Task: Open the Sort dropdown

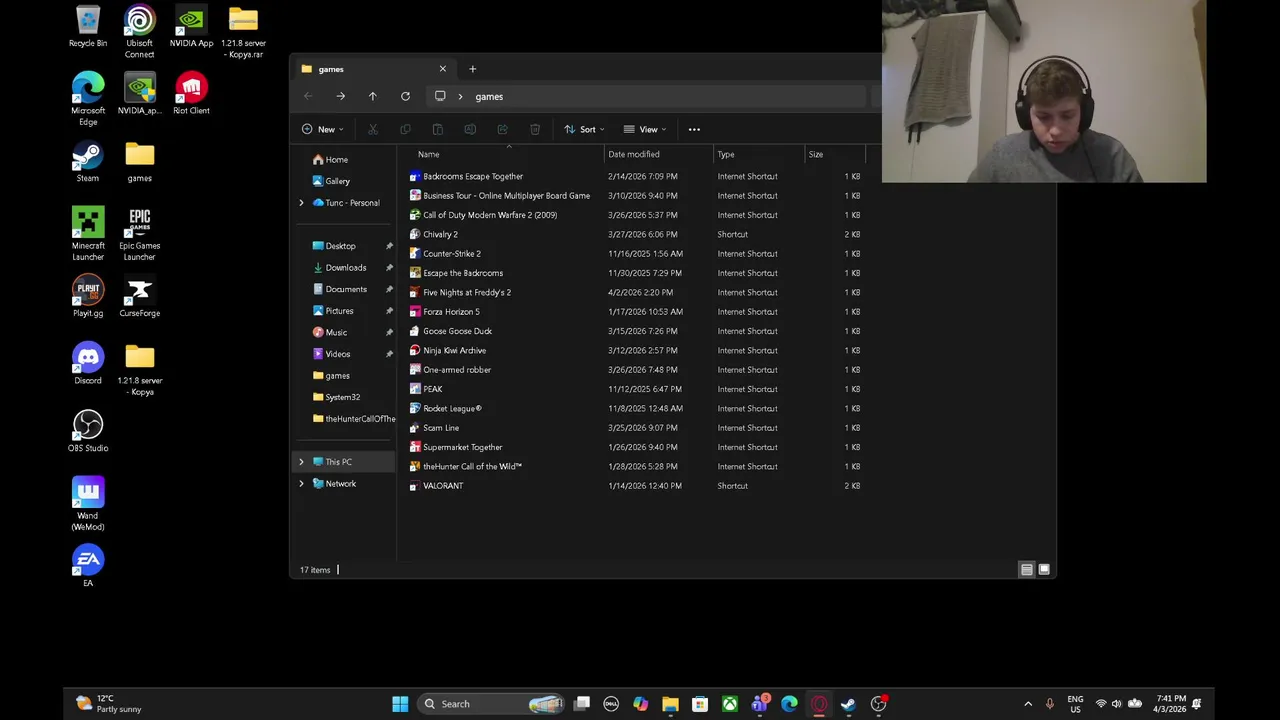Action: click(584, 129)
